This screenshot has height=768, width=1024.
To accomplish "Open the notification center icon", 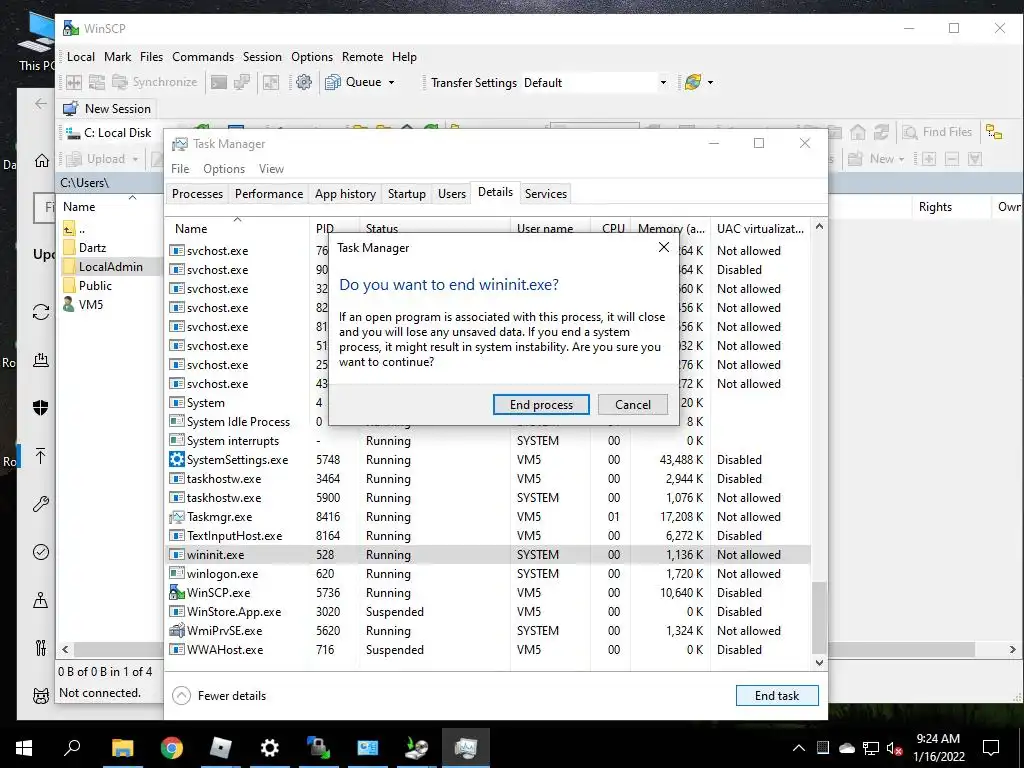I will [991, 748].
